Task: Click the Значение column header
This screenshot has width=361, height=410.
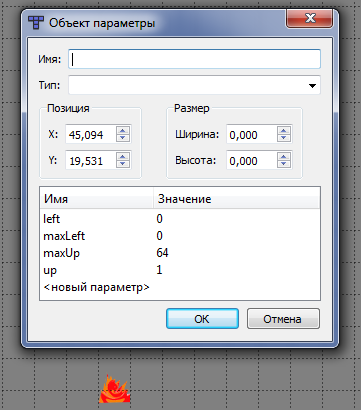Action: pyautogui.click(x=237, y=199)
